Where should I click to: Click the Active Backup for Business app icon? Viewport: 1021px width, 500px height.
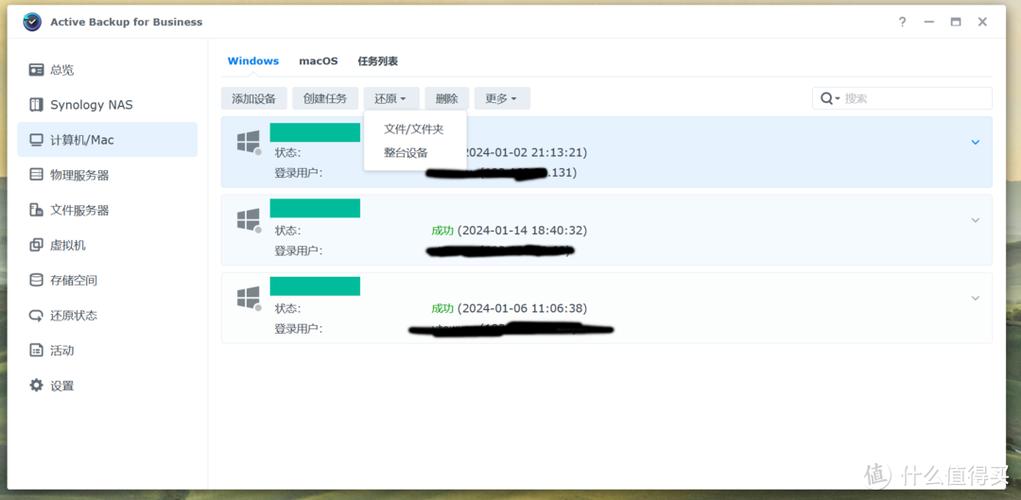click(32, 21)
